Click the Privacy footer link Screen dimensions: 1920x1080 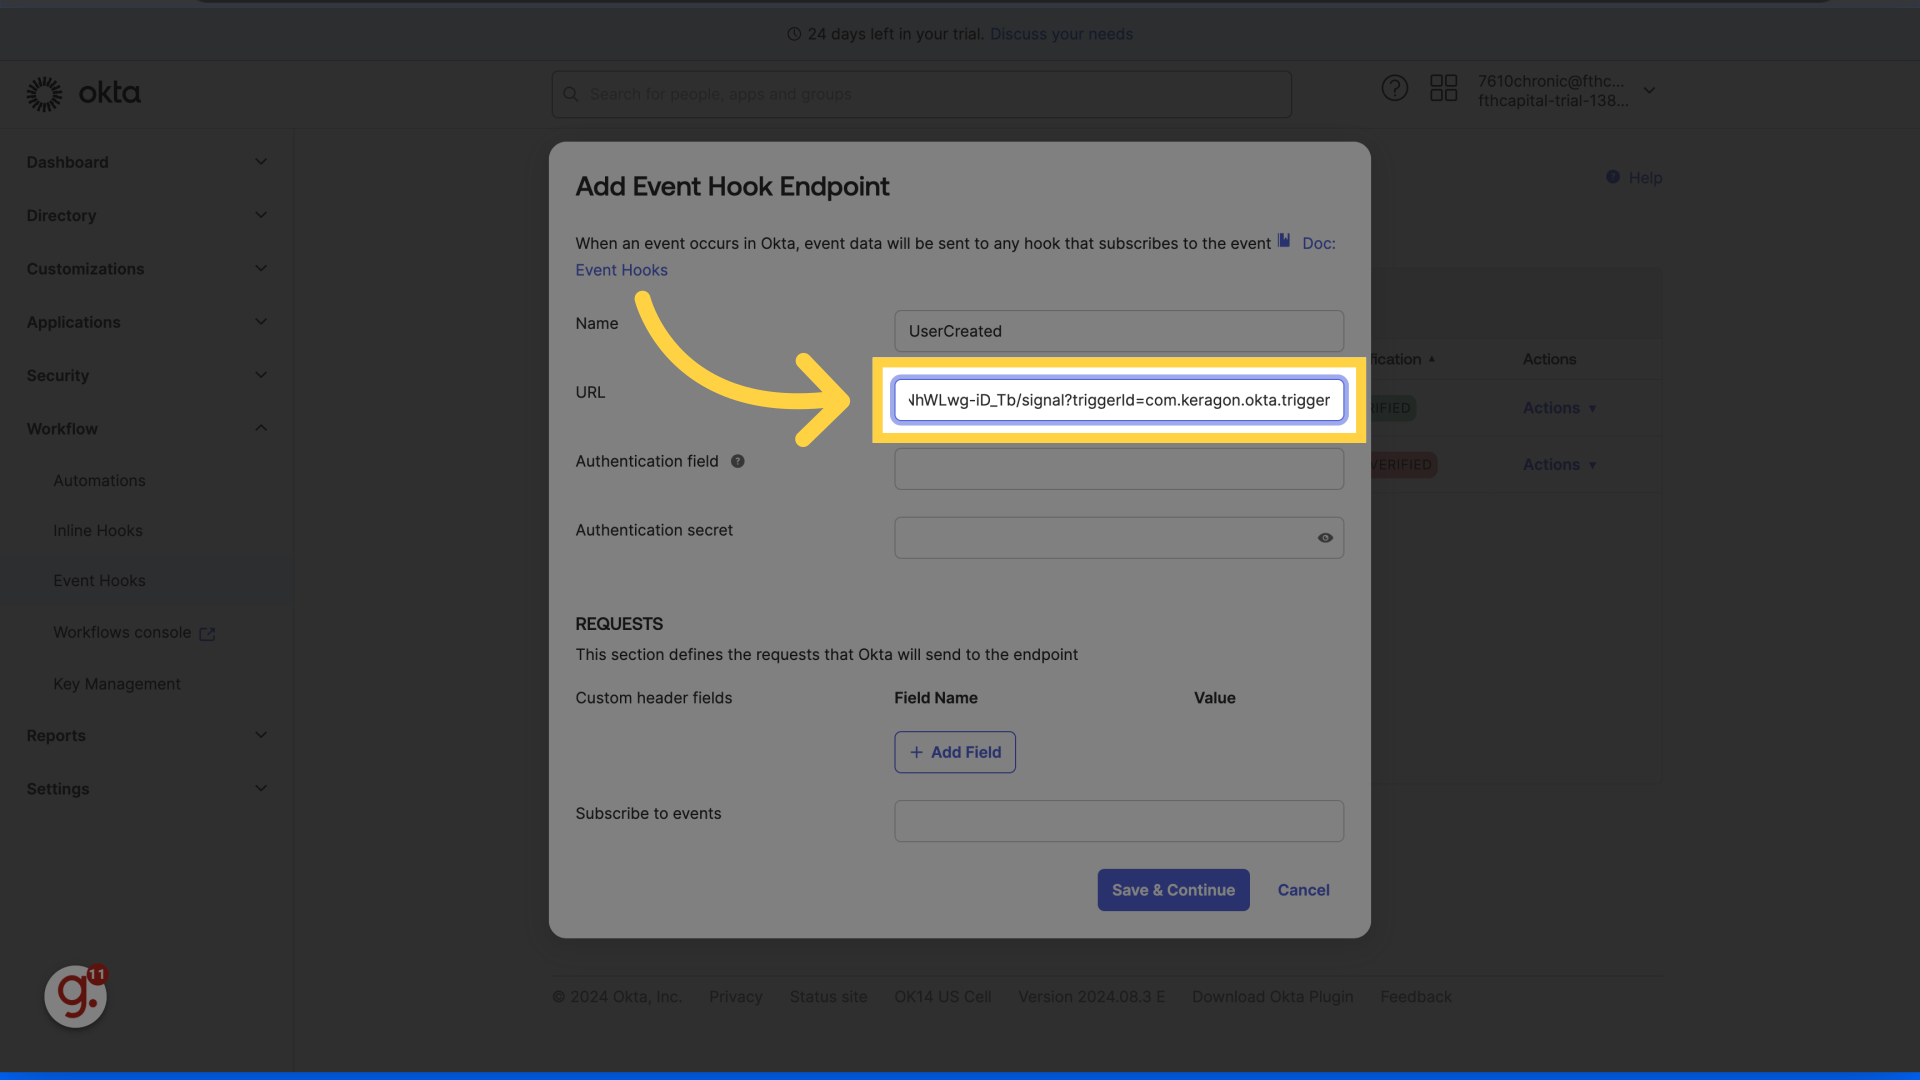pyautogui.click(x=735, y=997)
